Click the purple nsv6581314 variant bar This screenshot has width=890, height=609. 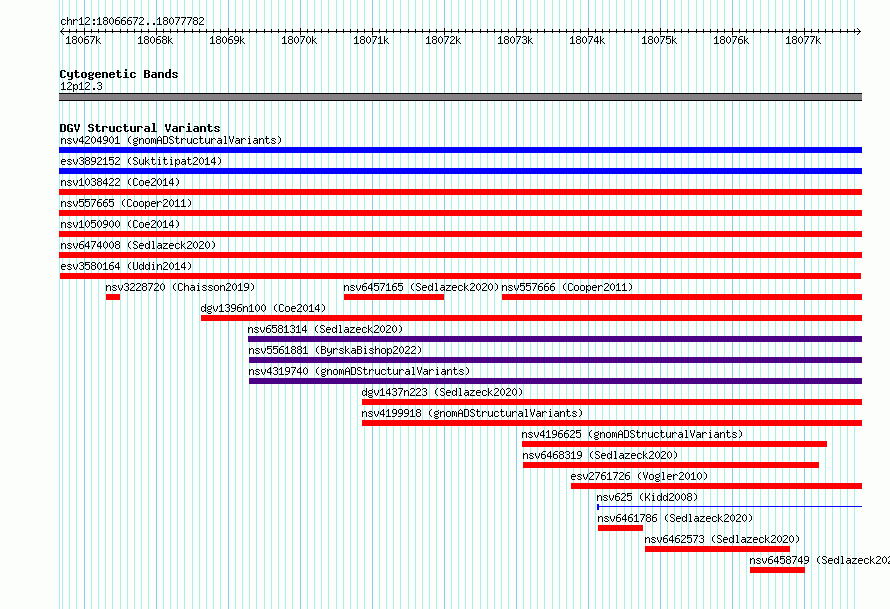pyautogui.click(x=555, y=339)
